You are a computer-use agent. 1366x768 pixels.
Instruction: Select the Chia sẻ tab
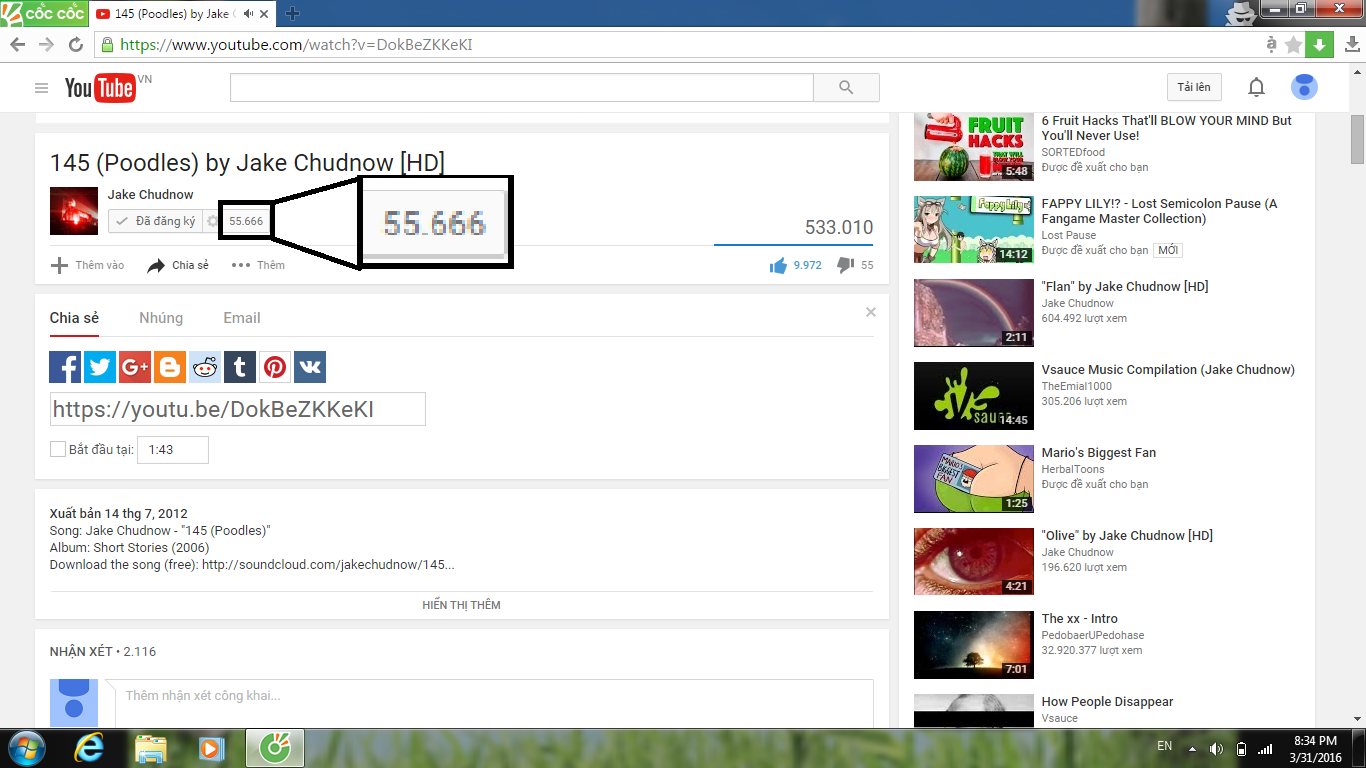[74, 318]
